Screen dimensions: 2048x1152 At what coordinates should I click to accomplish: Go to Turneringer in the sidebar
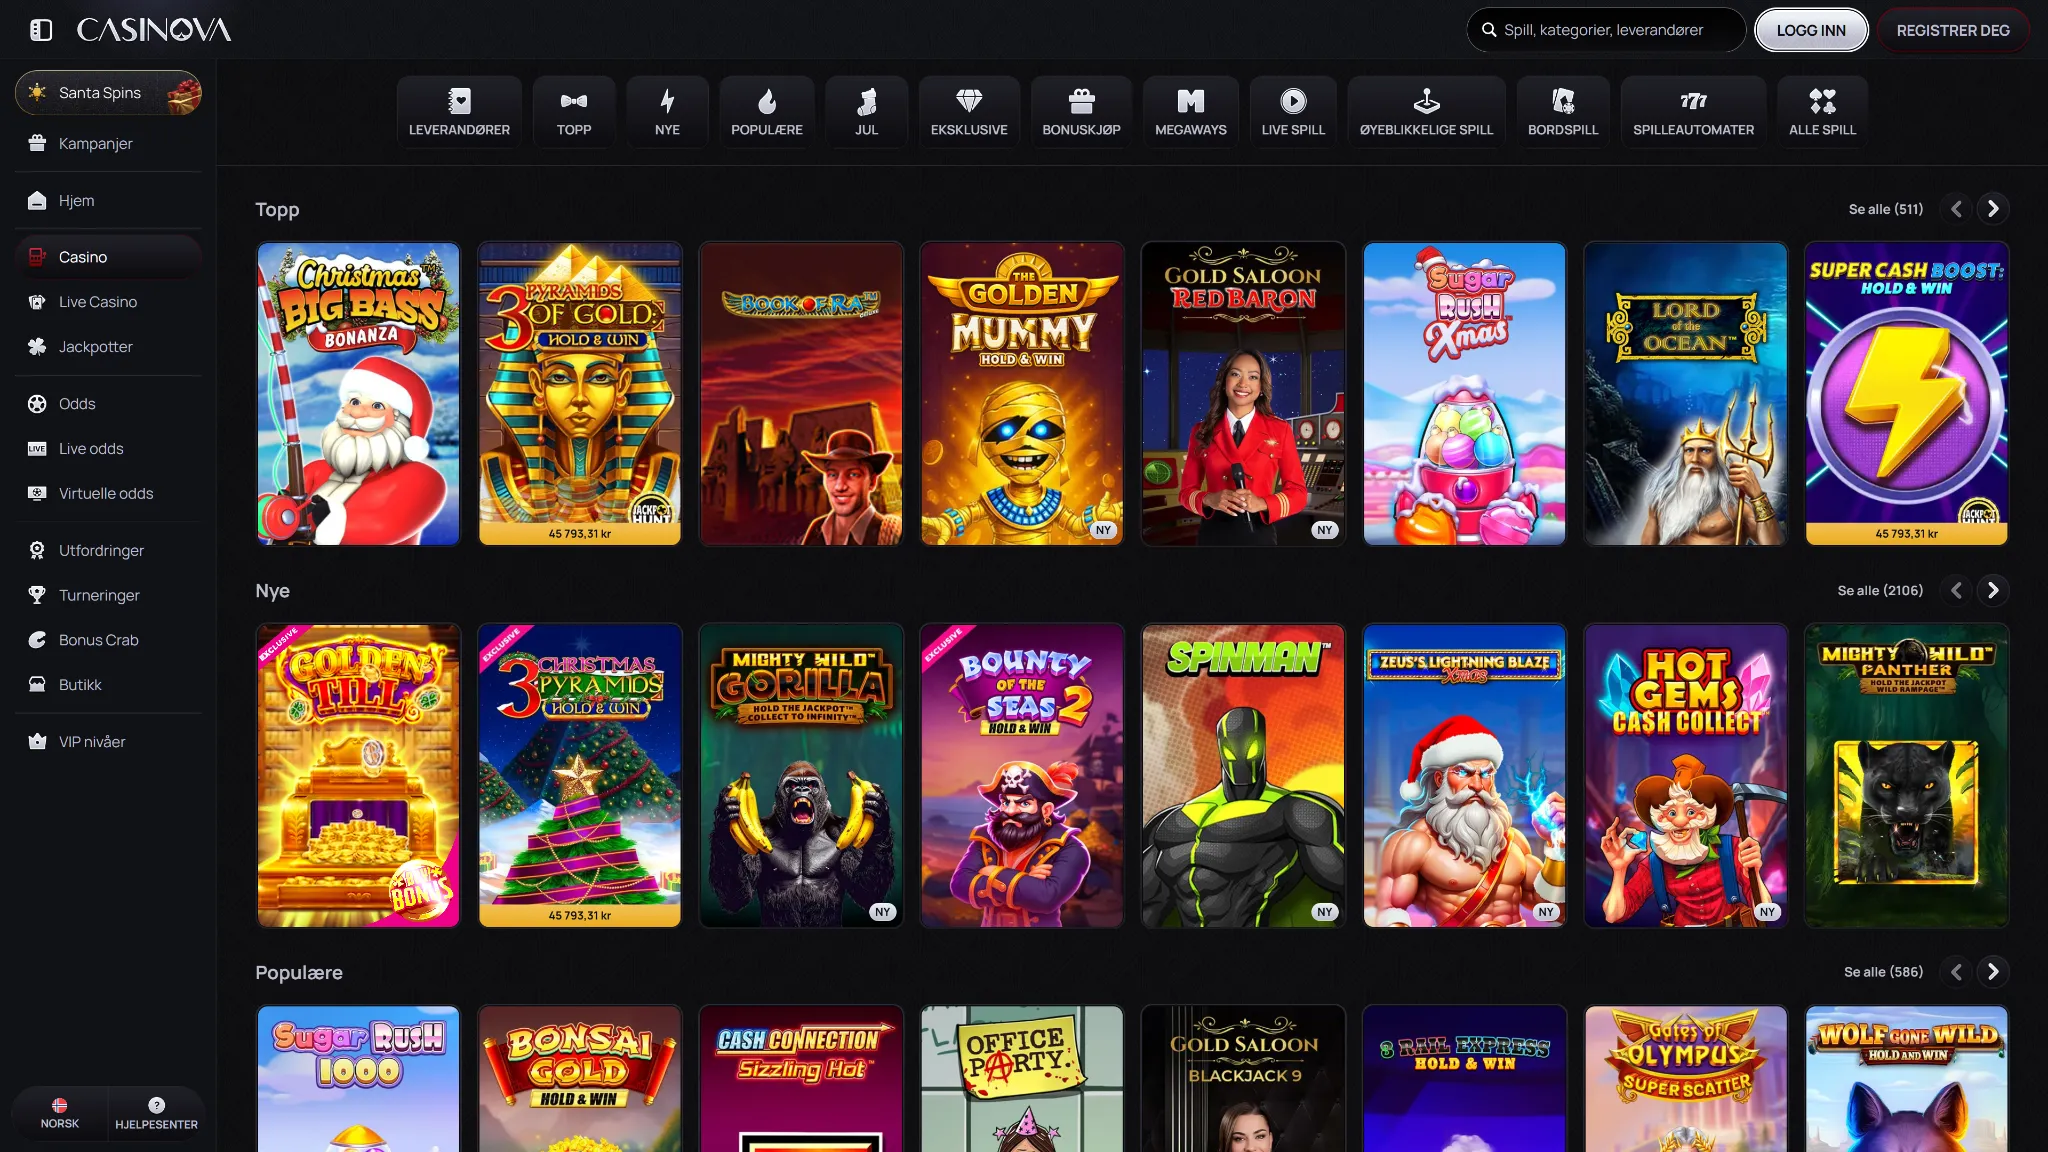tap(98, 595)
